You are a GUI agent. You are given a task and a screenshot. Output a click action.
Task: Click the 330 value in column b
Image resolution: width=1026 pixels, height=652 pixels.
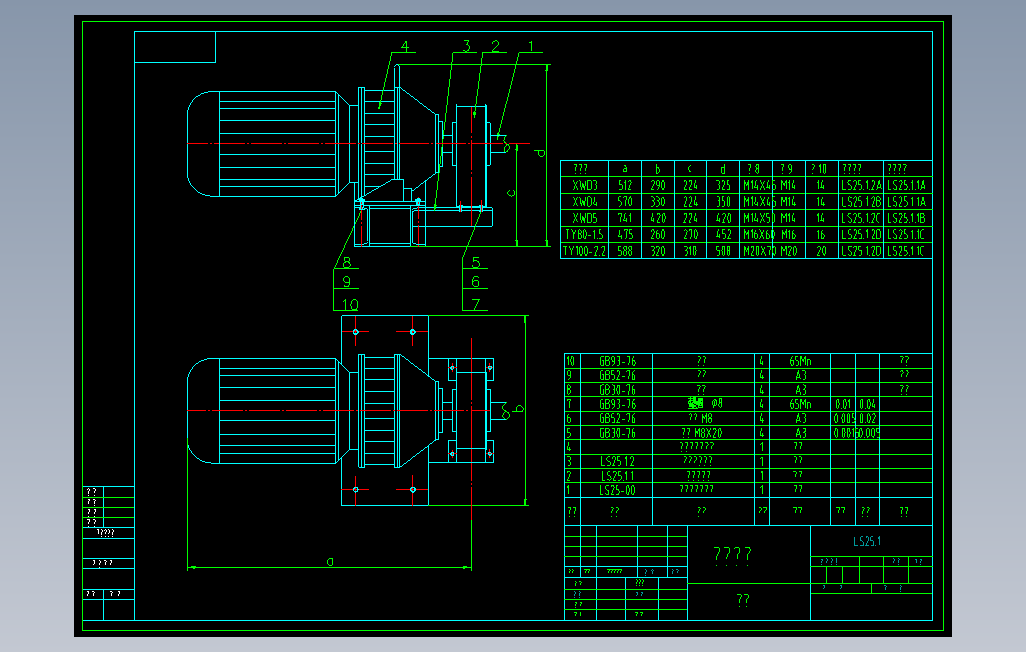[658, 202]
